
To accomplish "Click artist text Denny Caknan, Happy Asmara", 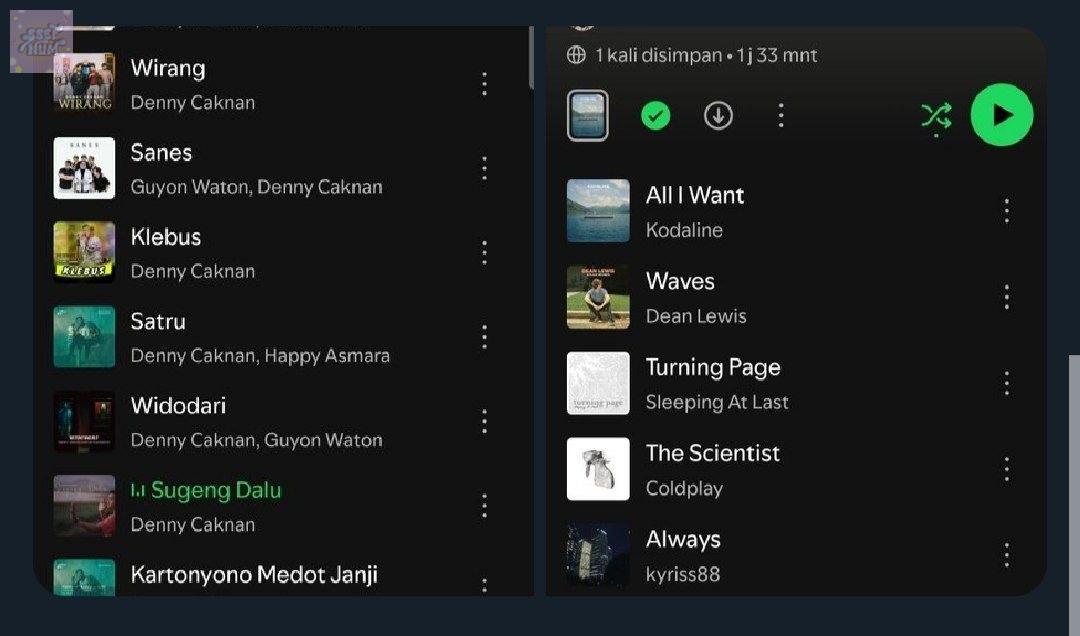I will click(260, 356).
